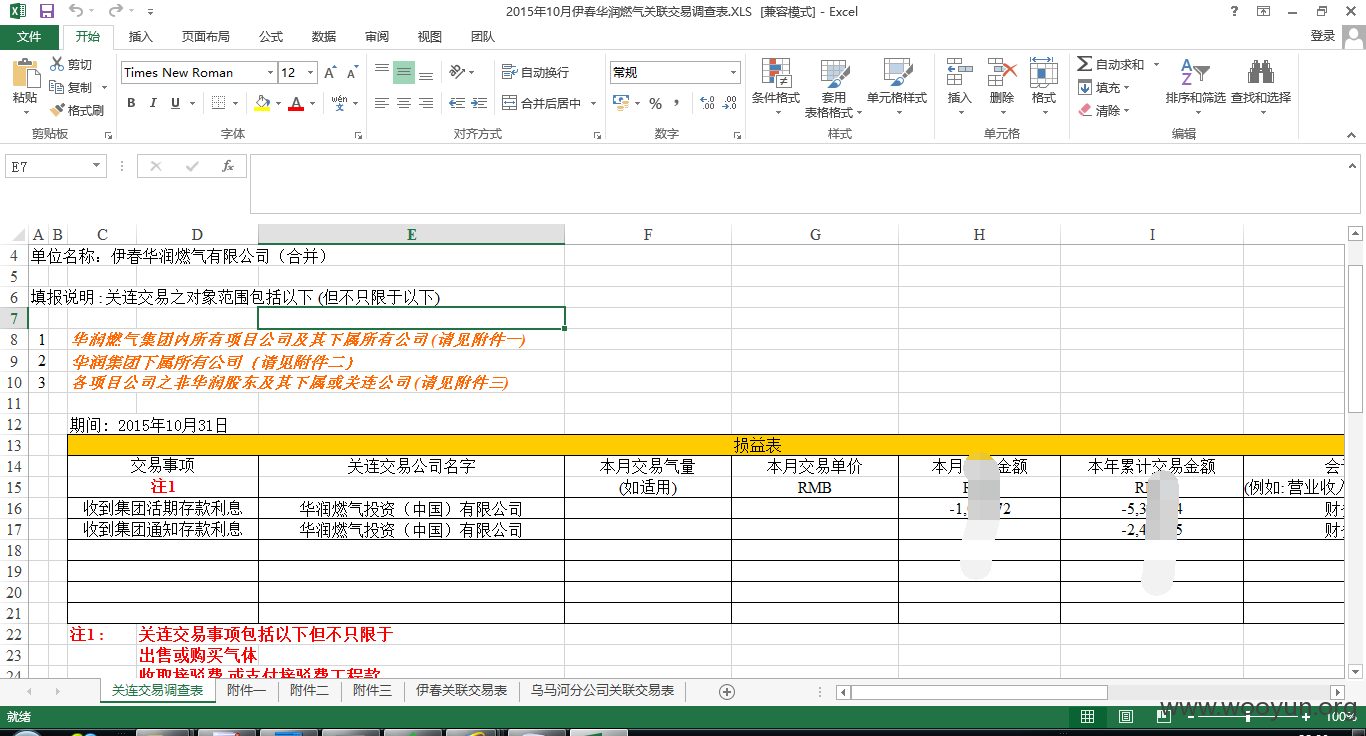
Task: Open sheet tab 附件一
Action: point(246,691)
